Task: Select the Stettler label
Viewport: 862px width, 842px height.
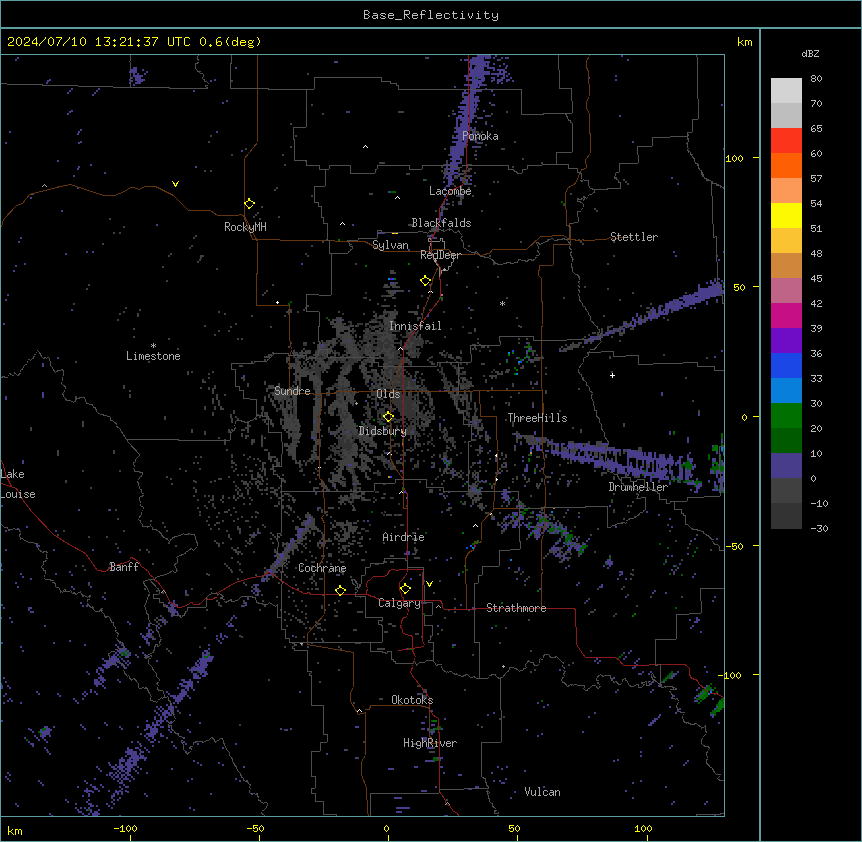Action: pyautogui.click(x=634, y=237)
